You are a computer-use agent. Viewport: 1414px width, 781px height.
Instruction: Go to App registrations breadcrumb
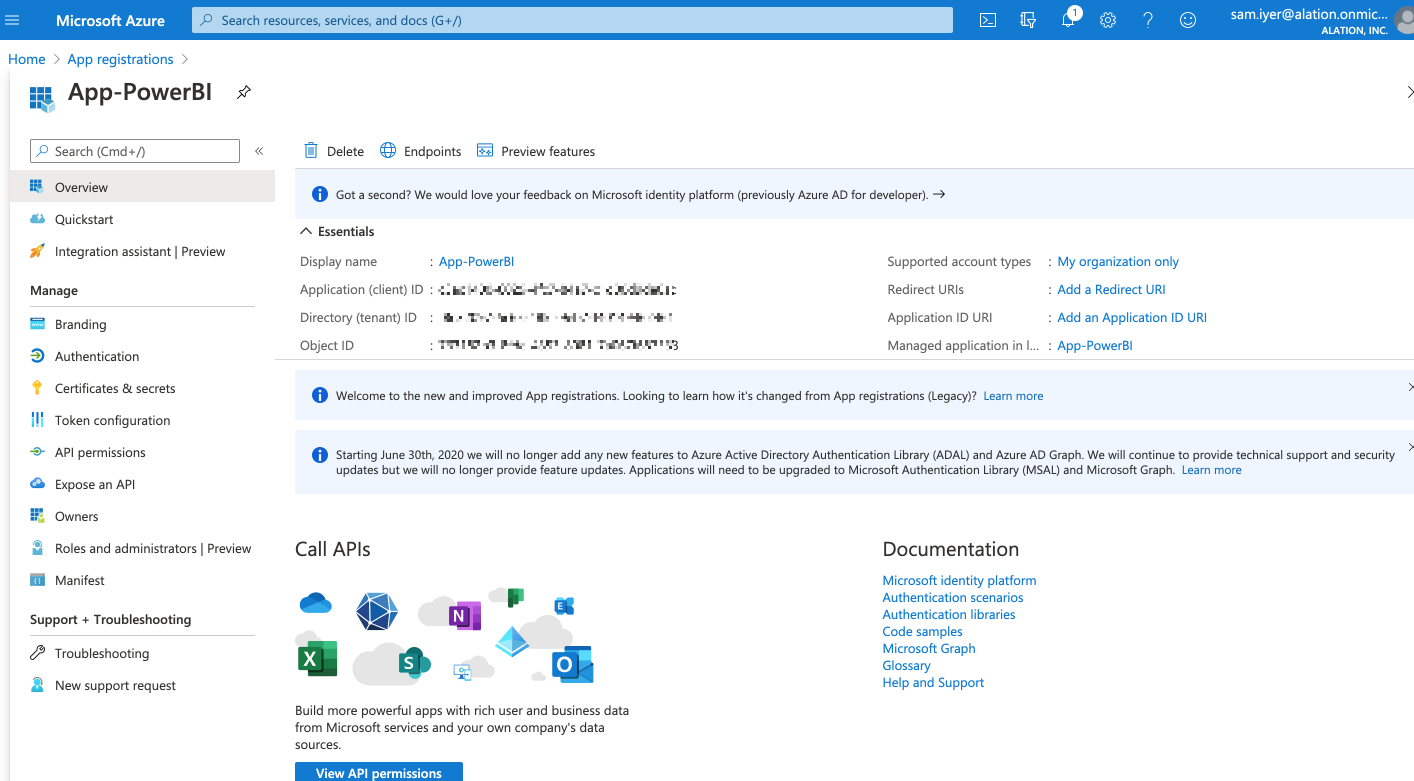point(120,59)
